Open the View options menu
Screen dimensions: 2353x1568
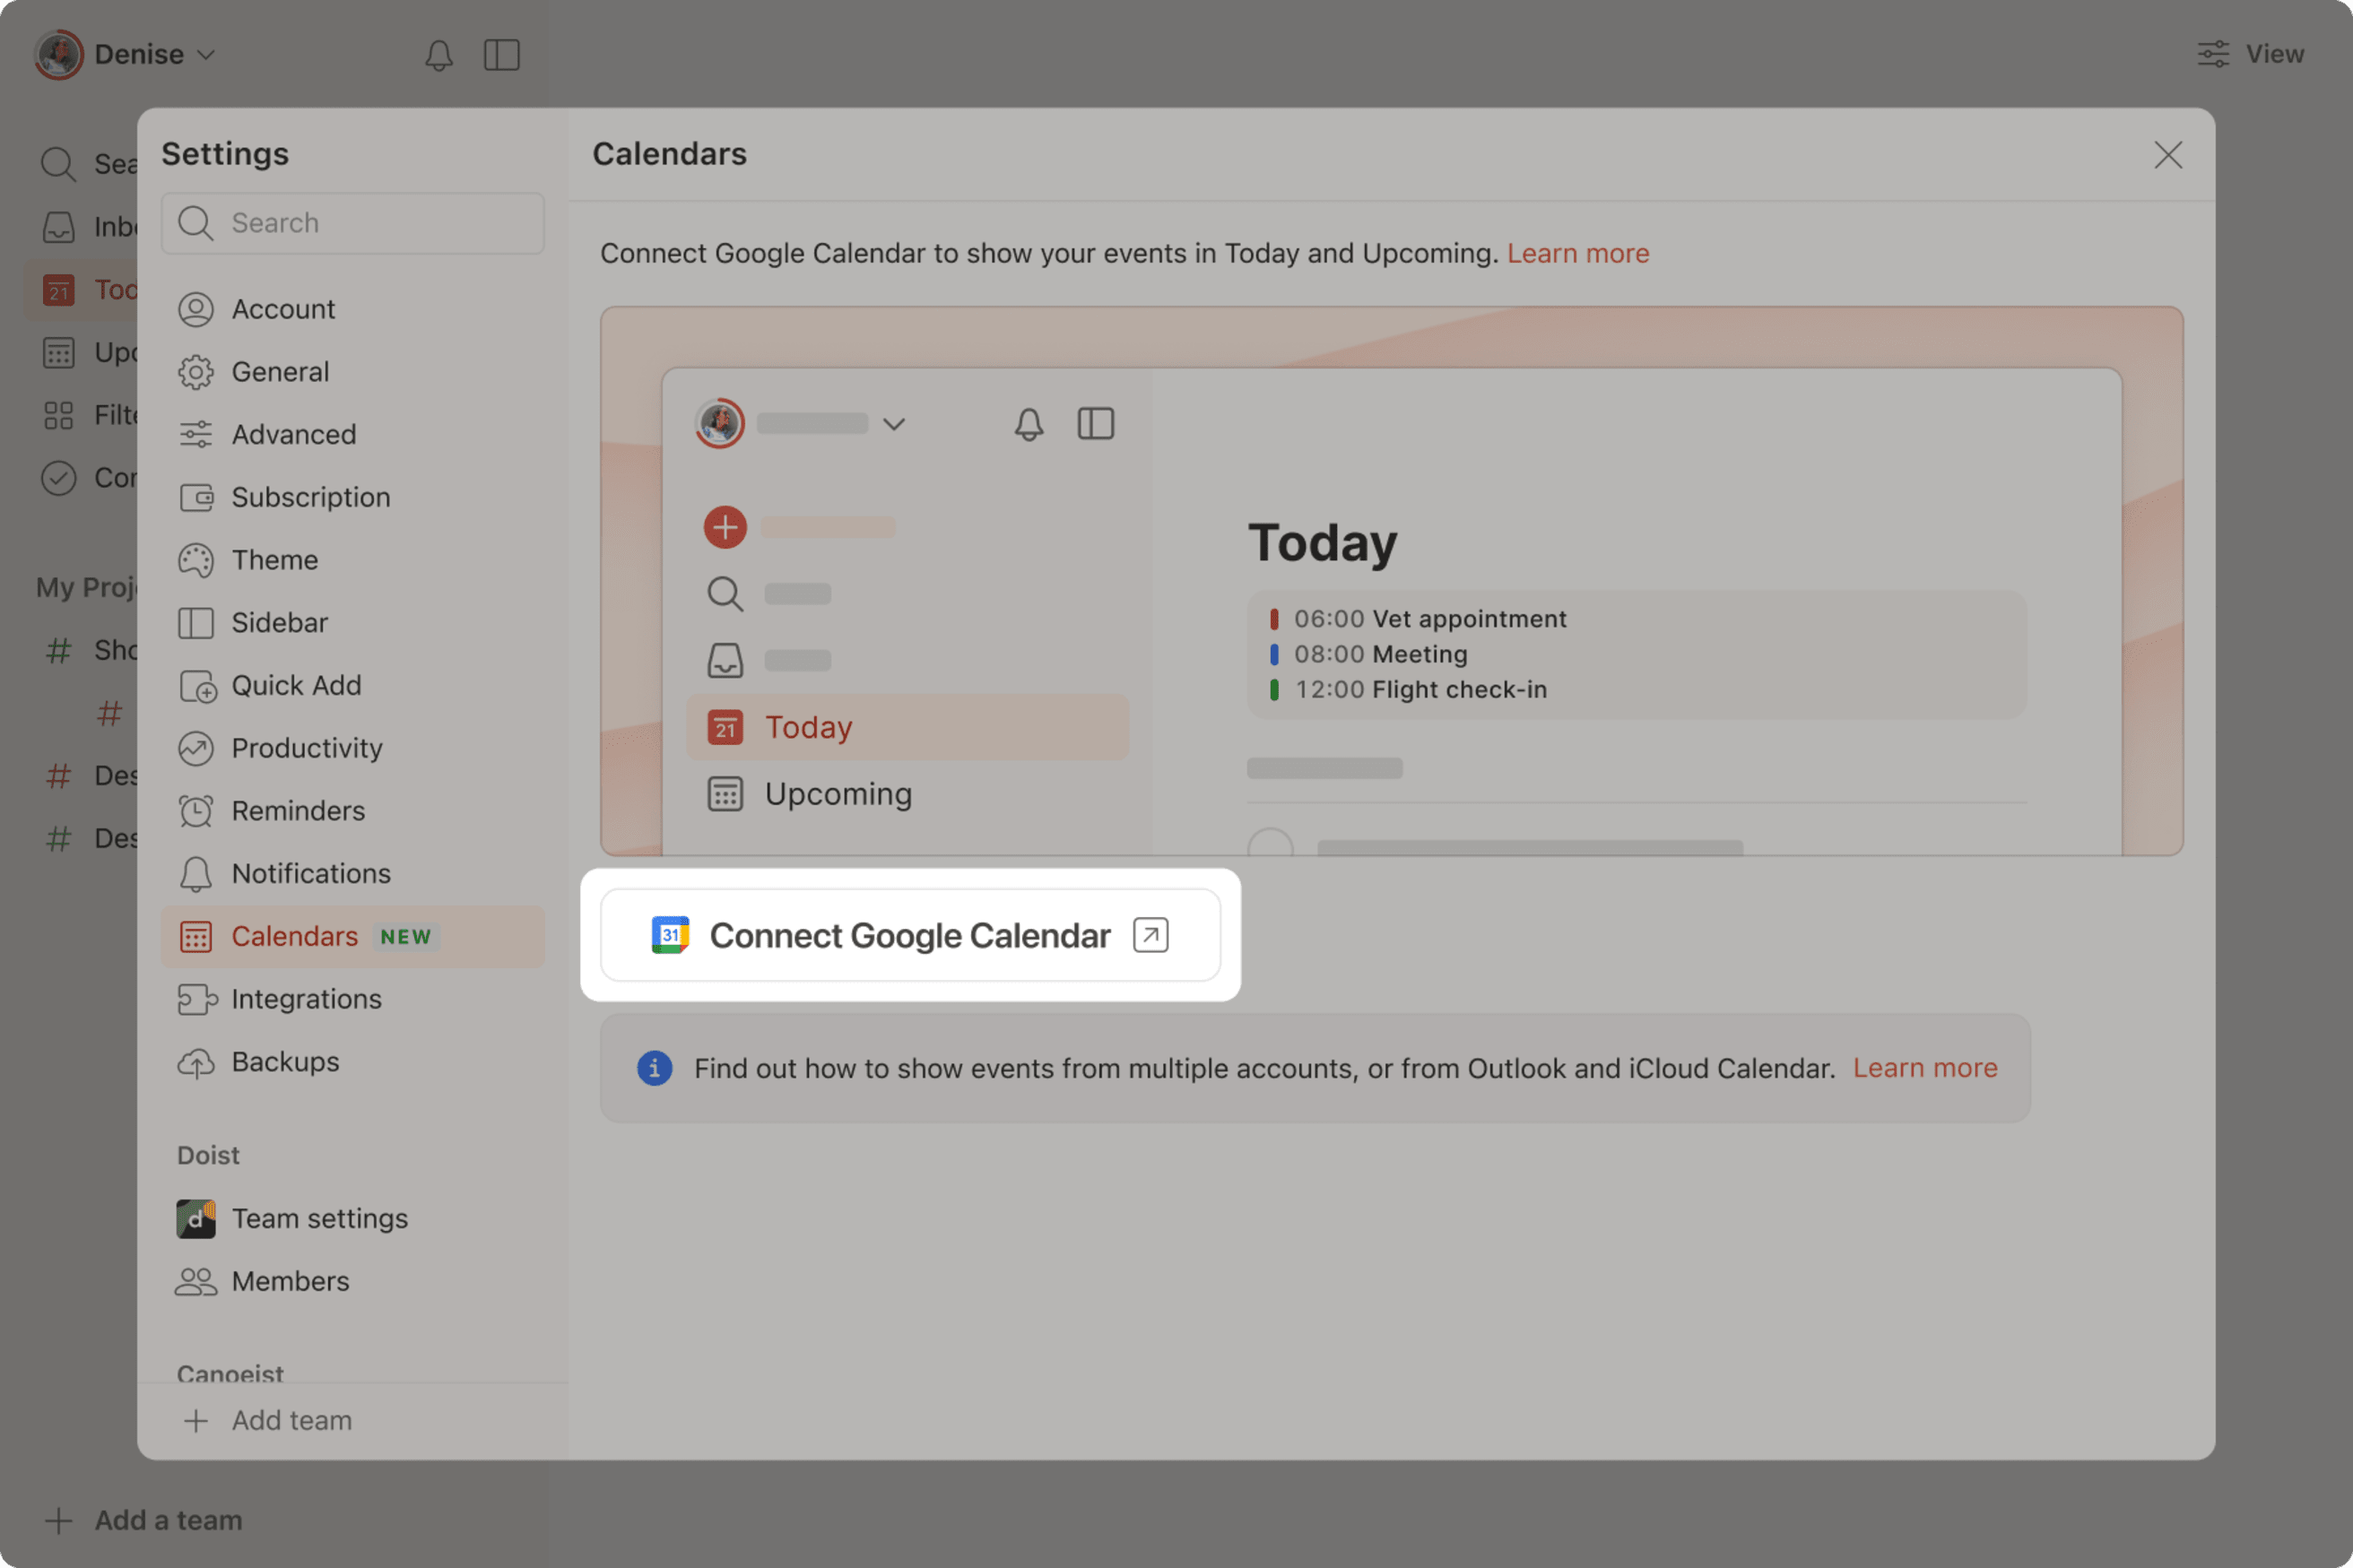2250,54
